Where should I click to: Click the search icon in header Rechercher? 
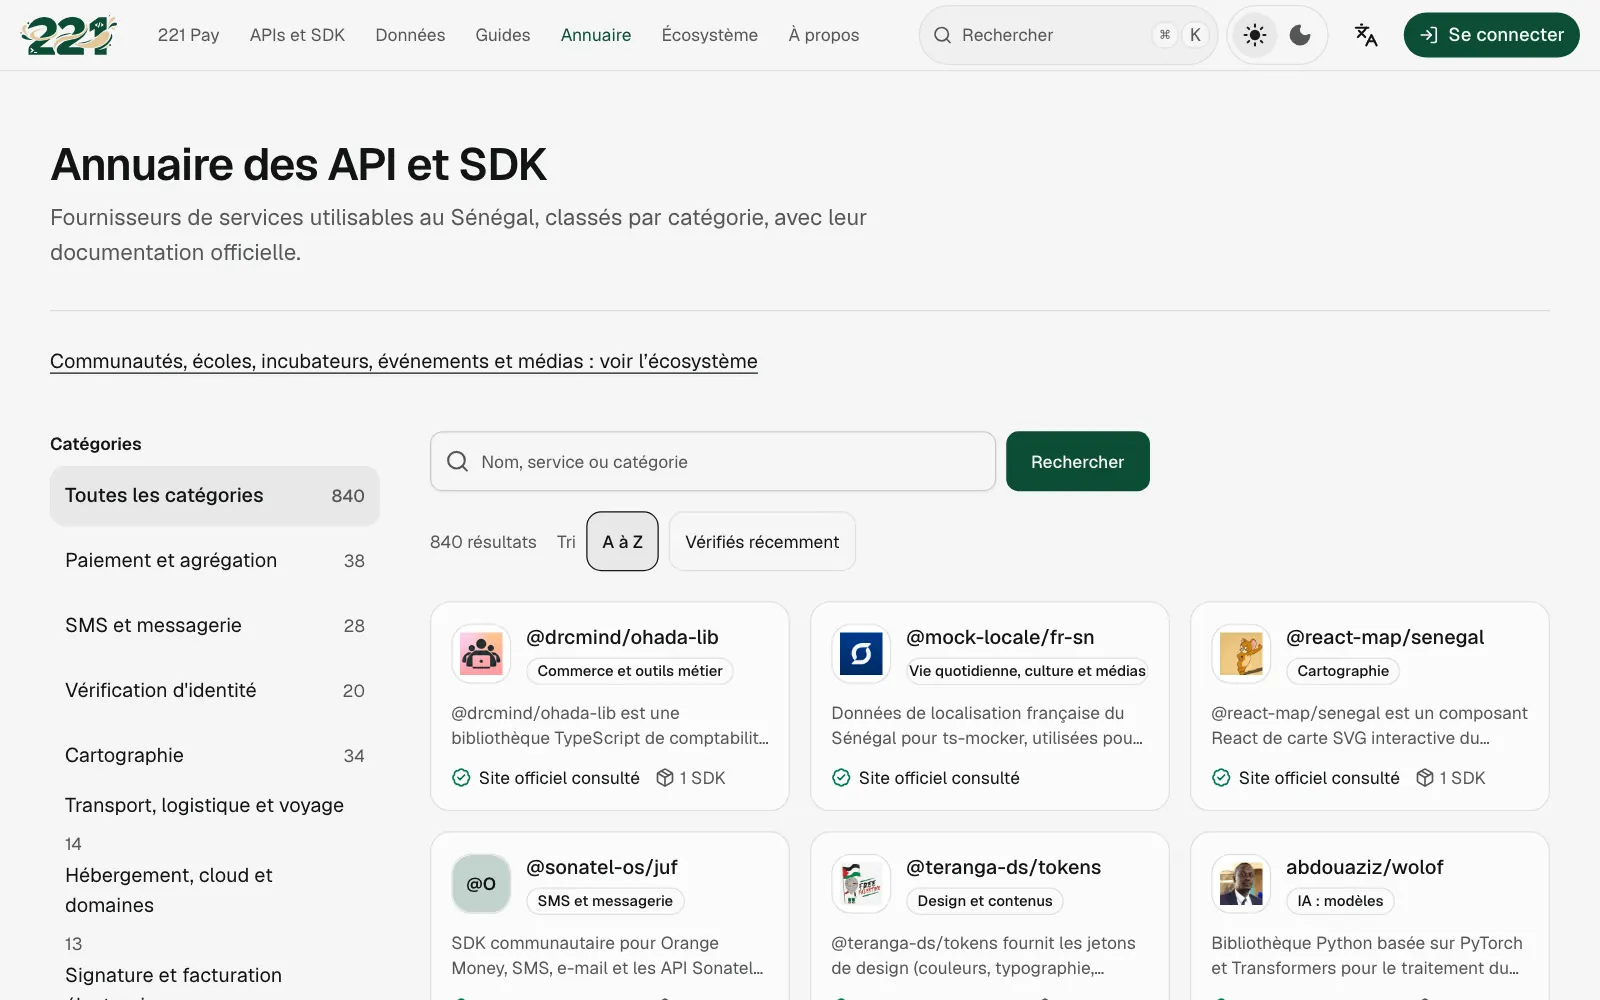942,35
